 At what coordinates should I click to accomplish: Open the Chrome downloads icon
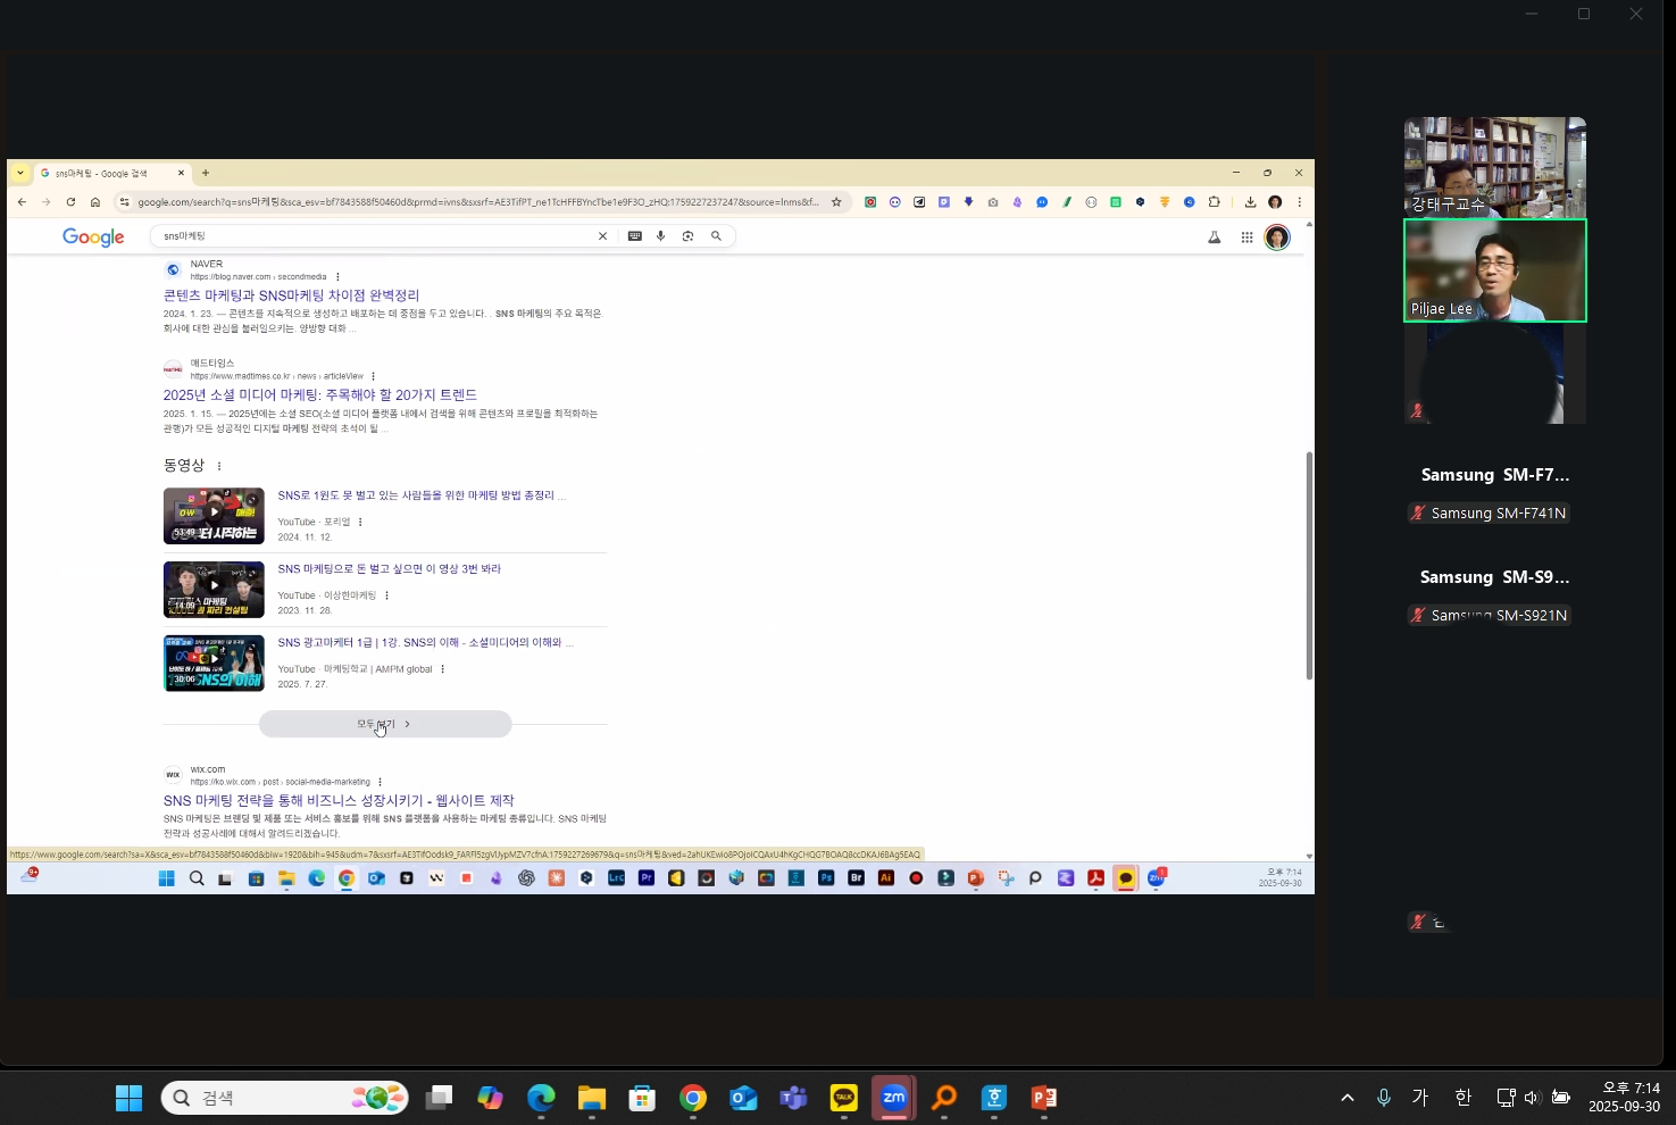1250,202
